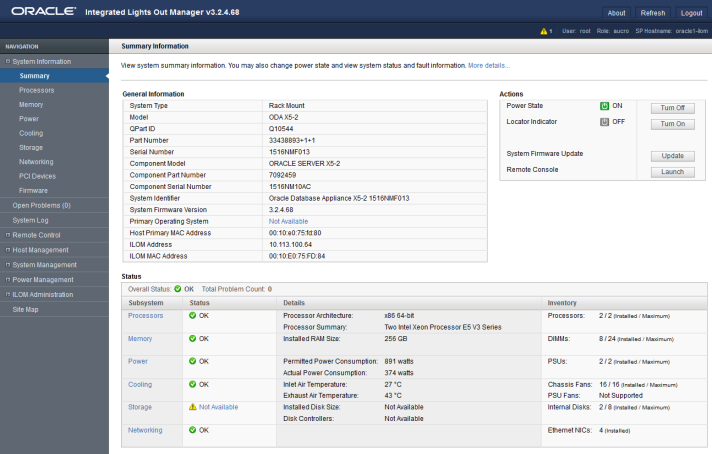The width and height of the screenshot is (712, 454).
Task: Open PCI Devices page from navigation
Action: point(37,176)
